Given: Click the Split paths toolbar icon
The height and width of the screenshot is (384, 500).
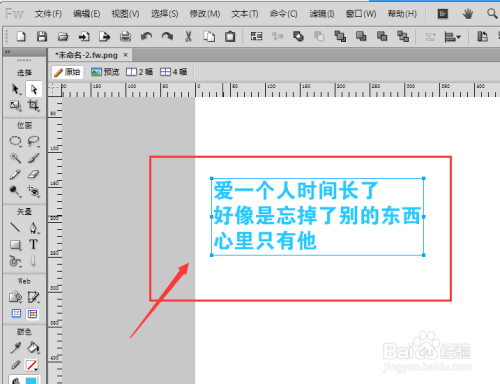Looking at the screenshot, I should pyautogui.click(x=319, y=36).
